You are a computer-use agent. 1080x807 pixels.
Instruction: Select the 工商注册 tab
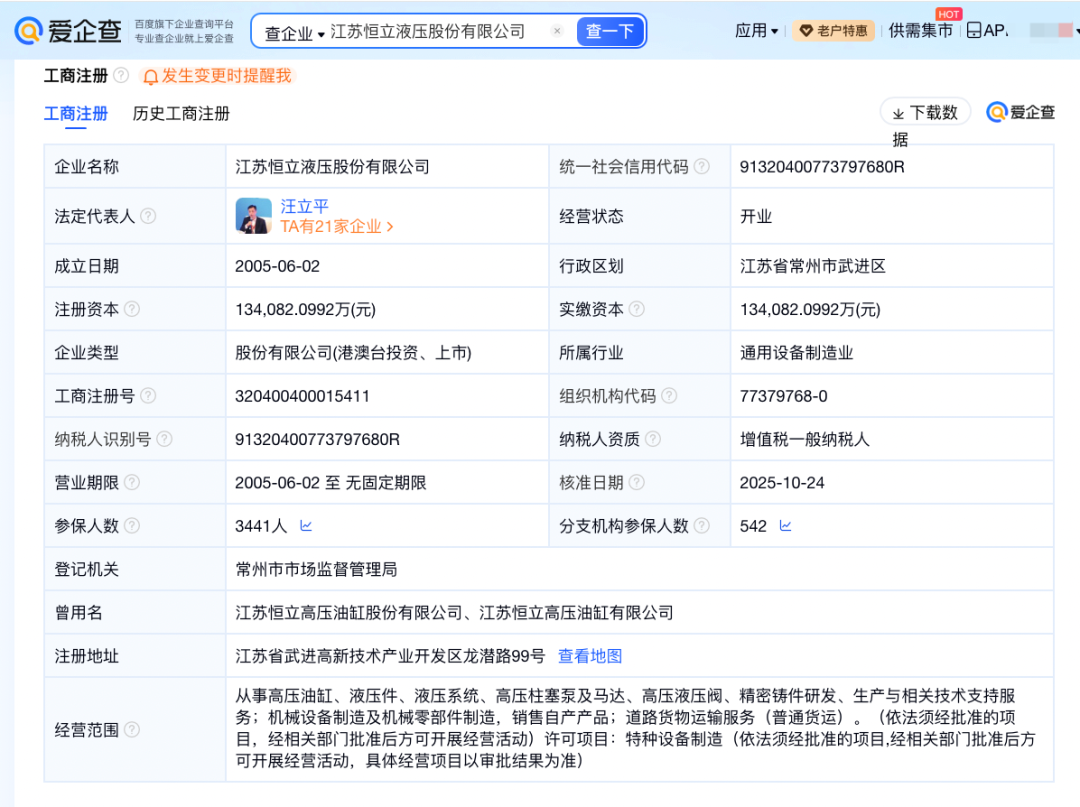coord(76,114)
